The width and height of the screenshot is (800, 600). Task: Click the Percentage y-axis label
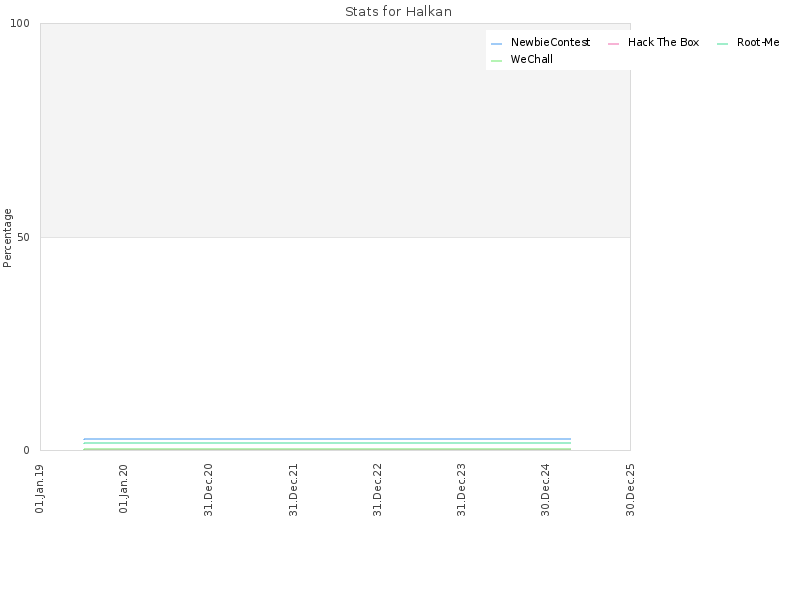[7, 238]
